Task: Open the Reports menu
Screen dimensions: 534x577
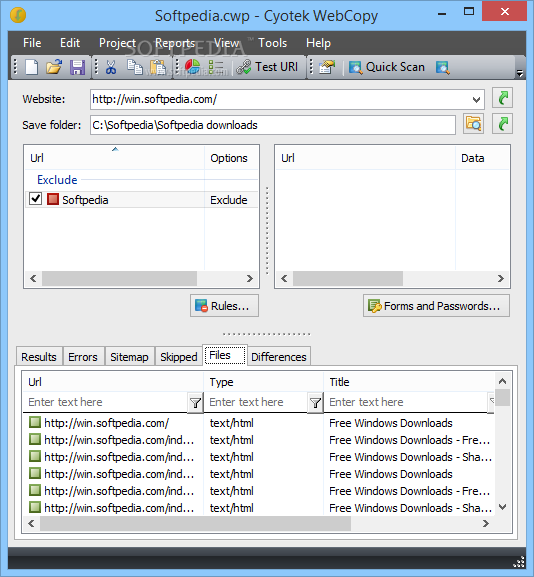Action: 175,43
